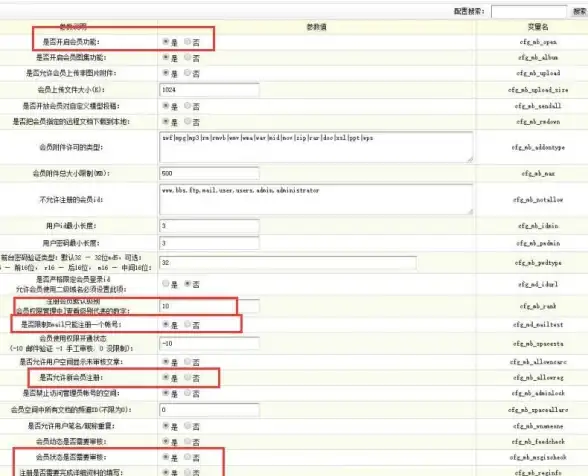This screenshot has width=588, height=476.
Task: Select 是 for 是否限制Email只能注册一个帐号
Action: tap(166, 324)
